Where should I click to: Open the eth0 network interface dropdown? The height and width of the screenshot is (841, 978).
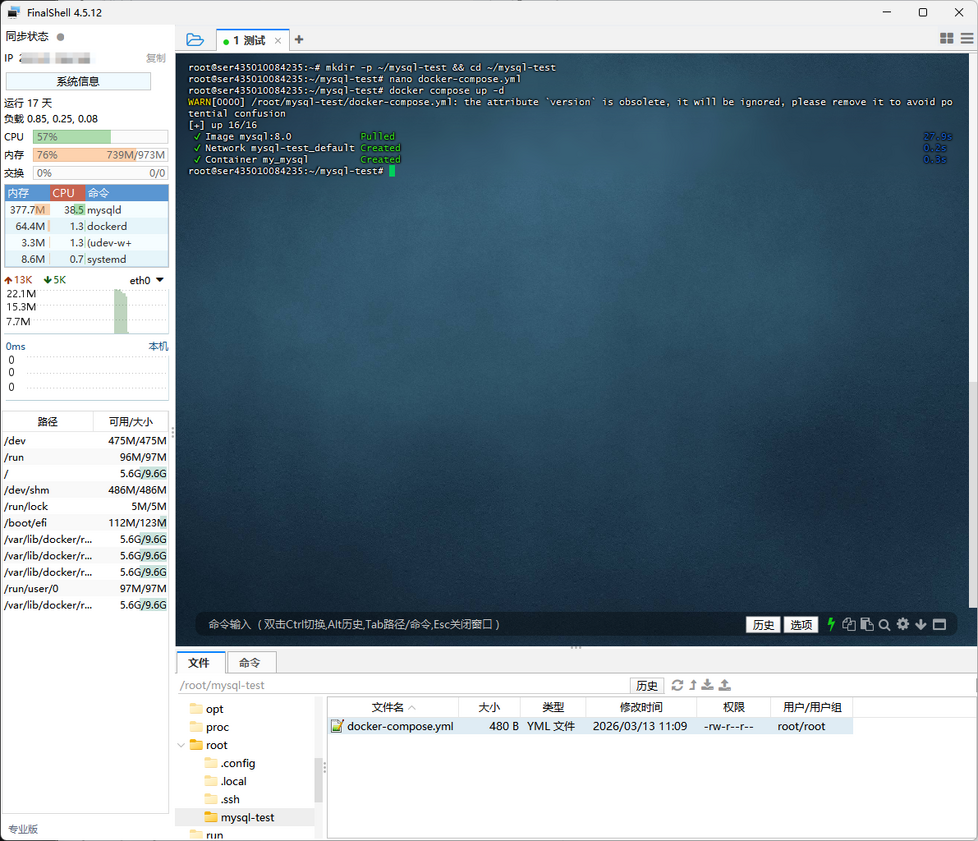pos(159,280)
